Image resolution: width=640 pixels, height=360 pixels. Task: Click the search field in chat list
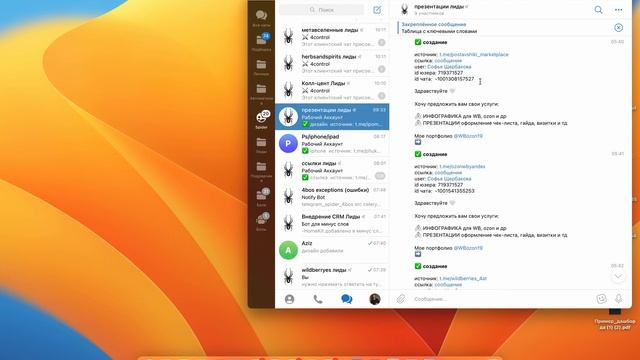point(322,9)
